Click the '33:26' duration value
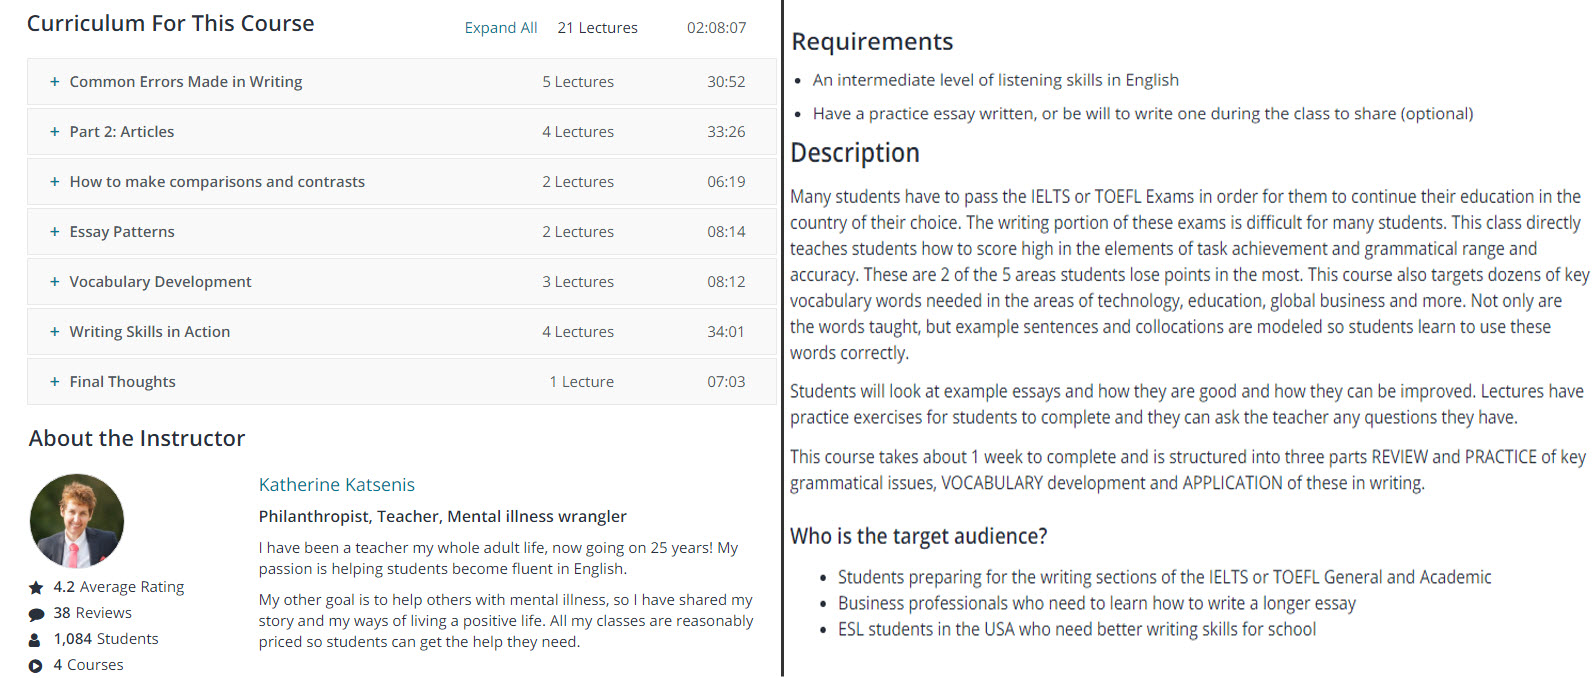This screenshot has height=678, width=1596. [726, 132]
